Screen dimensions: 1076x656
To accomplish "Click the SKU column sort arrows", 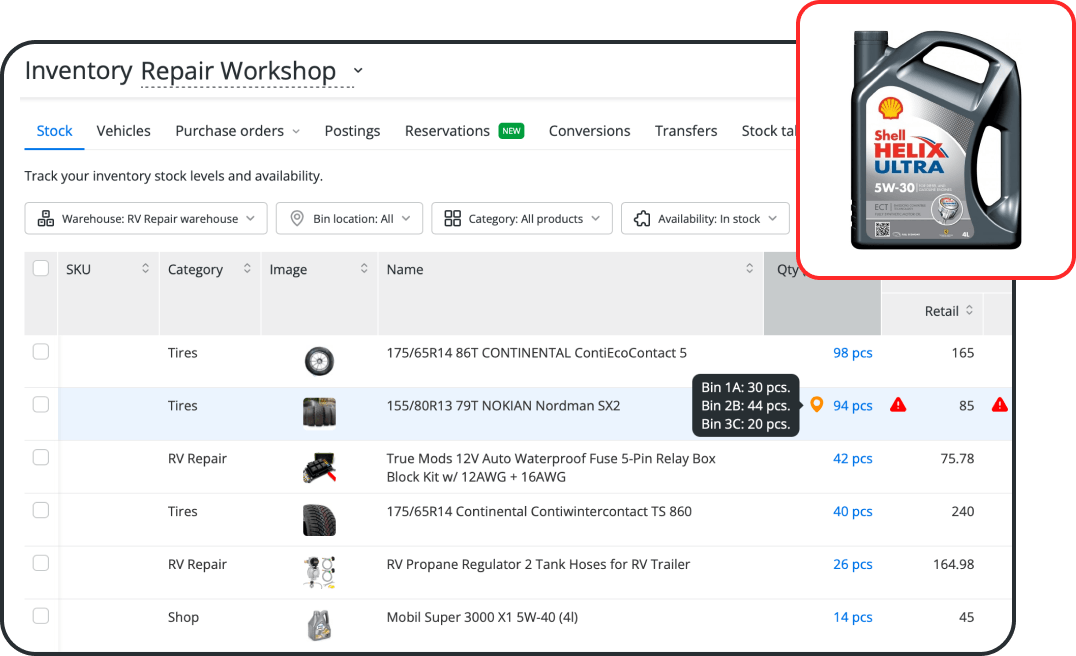I will coord(145,269).
